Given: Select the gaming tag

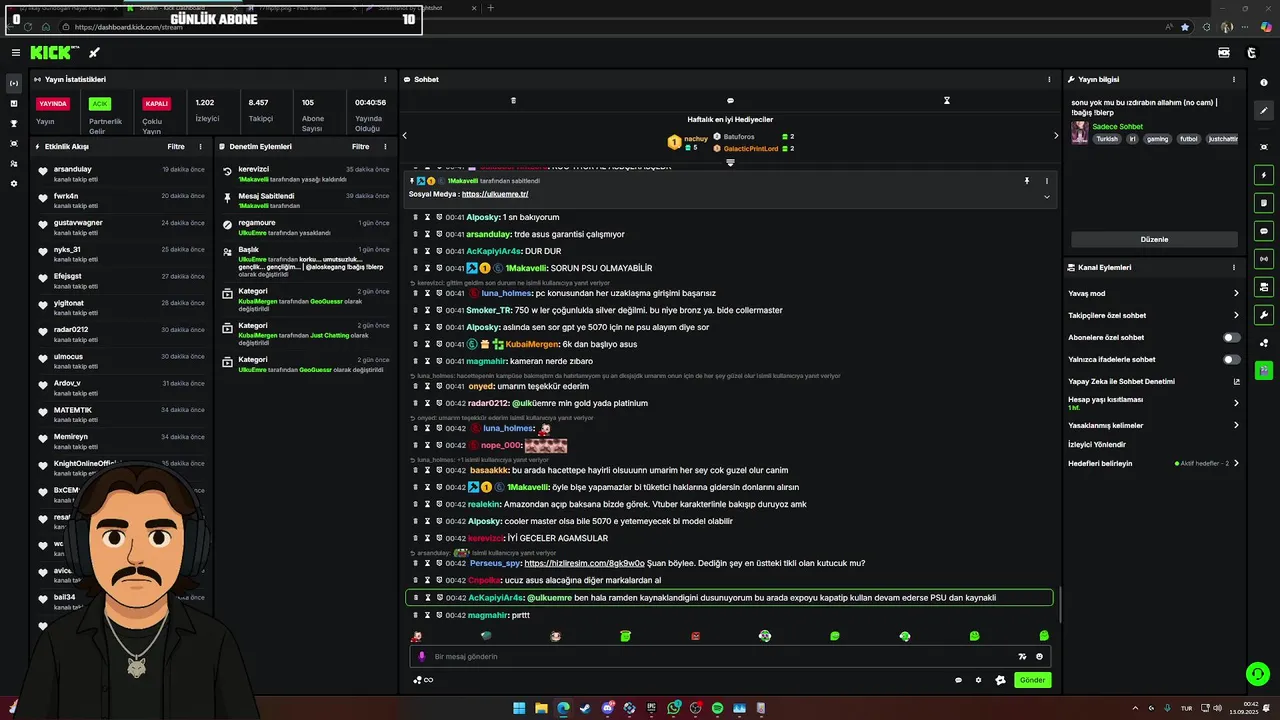Looking at the screenshot, I should point(1157,139).
